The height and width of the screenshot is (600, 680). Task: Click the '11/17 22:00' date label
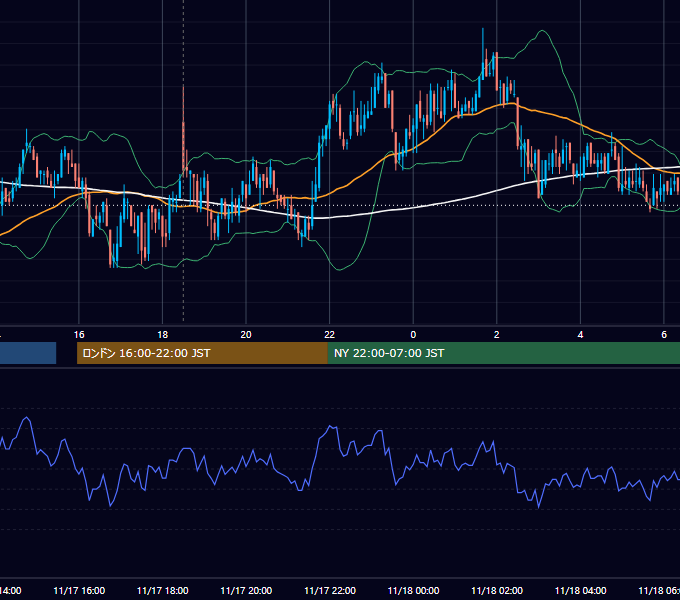click(x=330, y=591)
